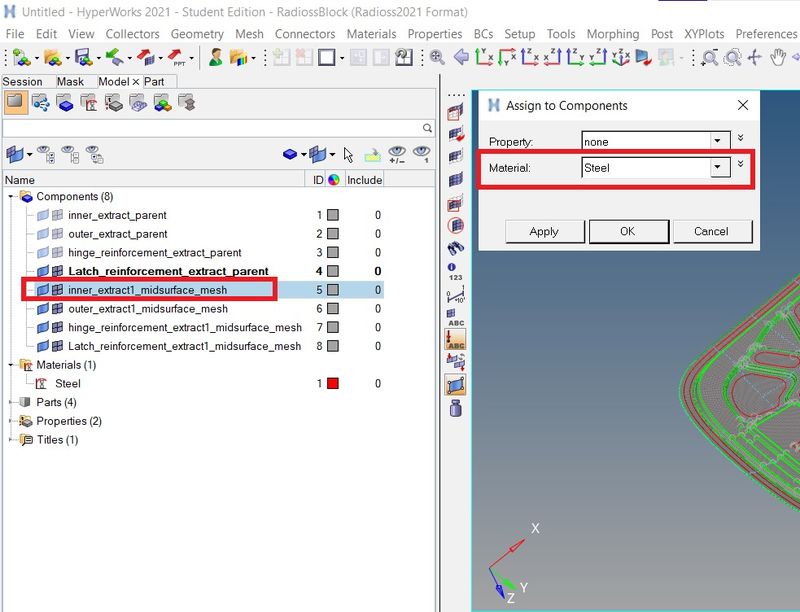
Task: Open the Mesh menu
Action: coord(249,34)
